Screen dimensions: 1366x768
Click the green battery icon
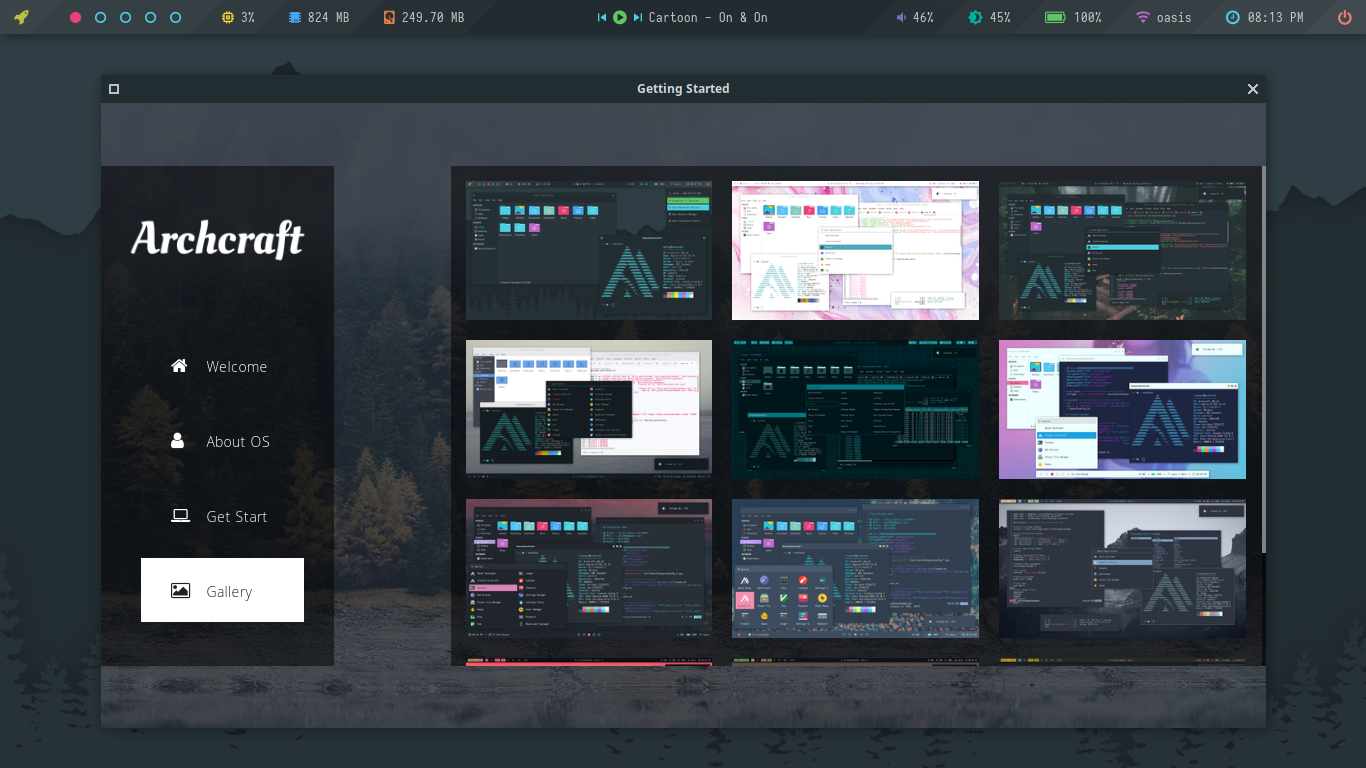(1055, 18)
